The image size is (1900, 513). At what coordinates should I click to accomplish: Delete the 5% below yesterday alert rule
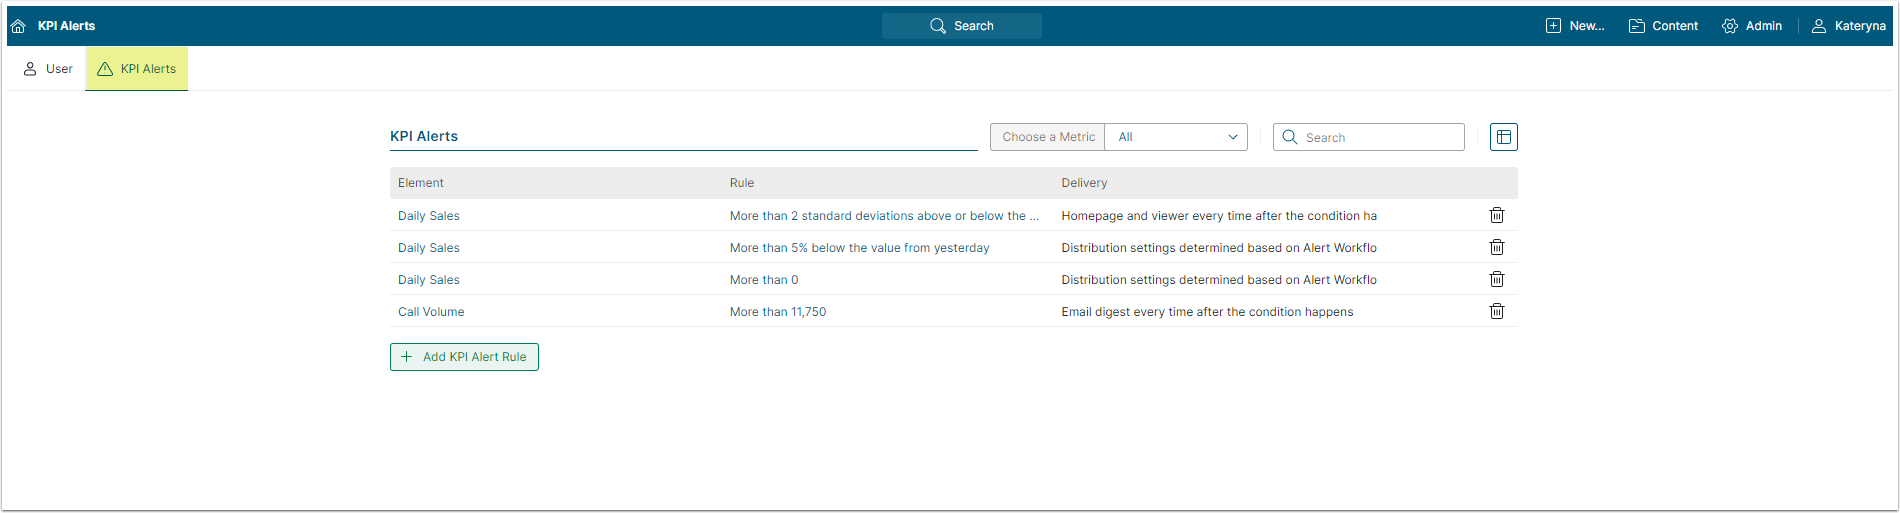tap(1496, 247)
